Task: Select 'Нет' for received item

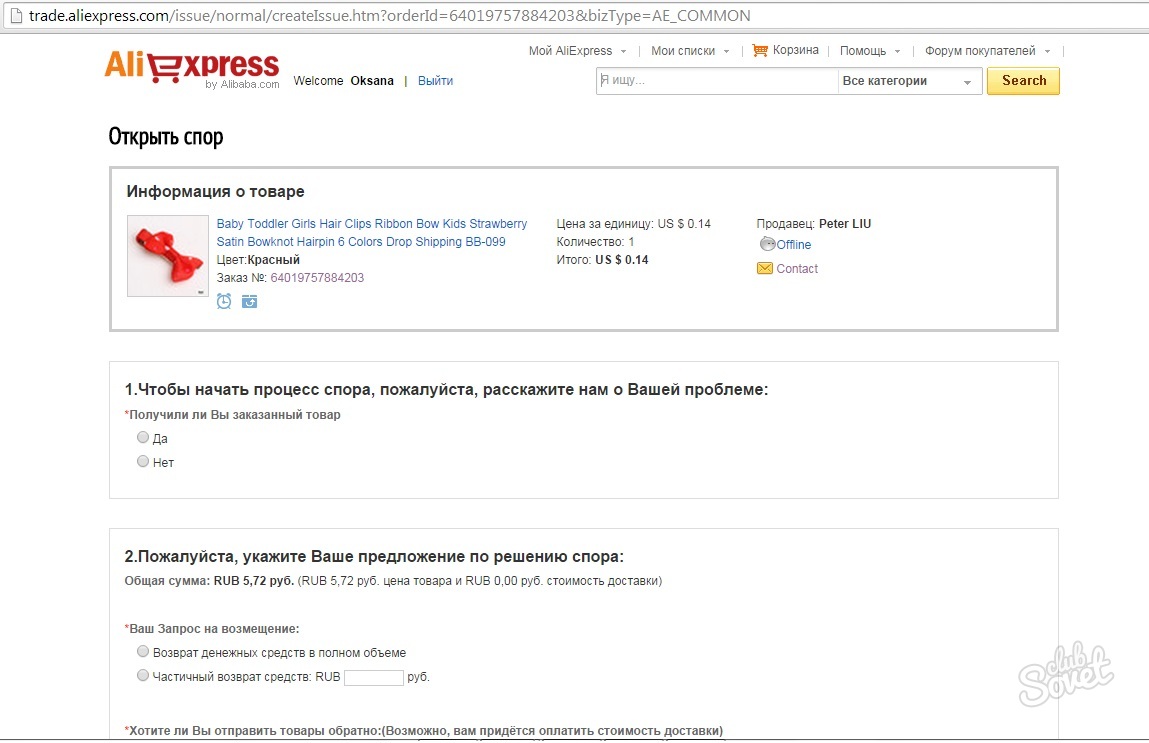Action: tap(143, 461)
